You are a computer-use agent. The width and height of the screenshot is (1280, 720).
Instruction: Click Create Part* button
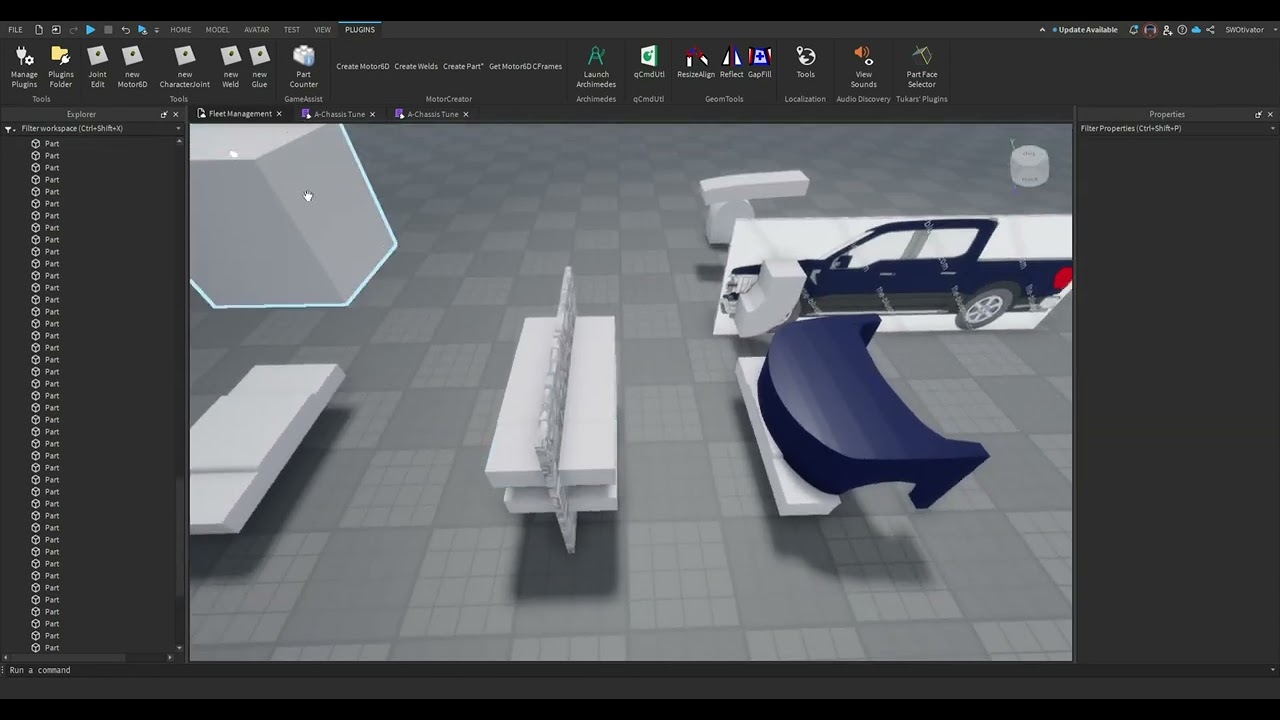coord(463,67)
